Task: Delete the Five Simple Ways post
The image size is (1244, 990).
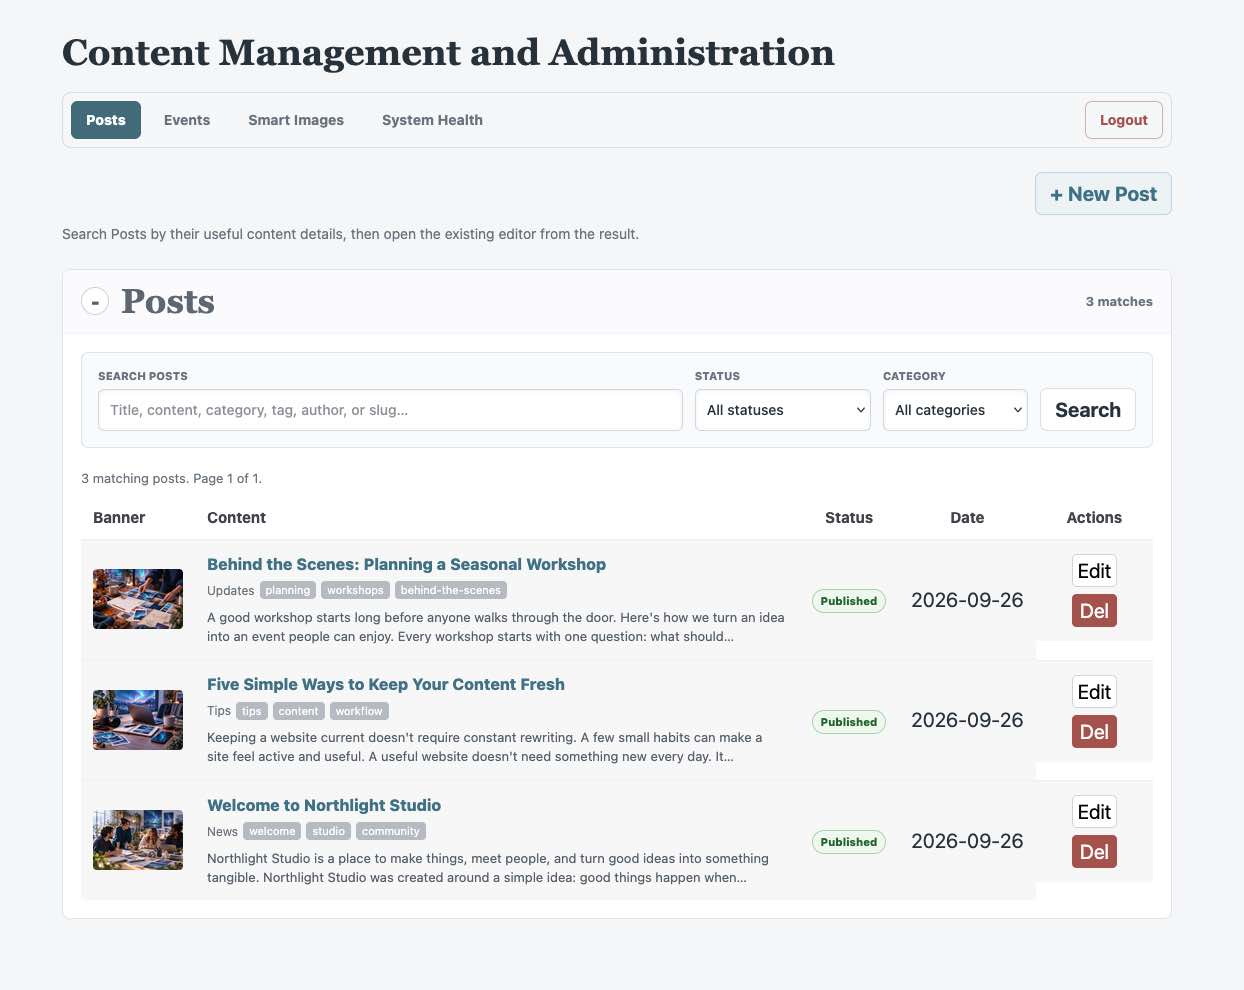Action: coord(1094,732)
